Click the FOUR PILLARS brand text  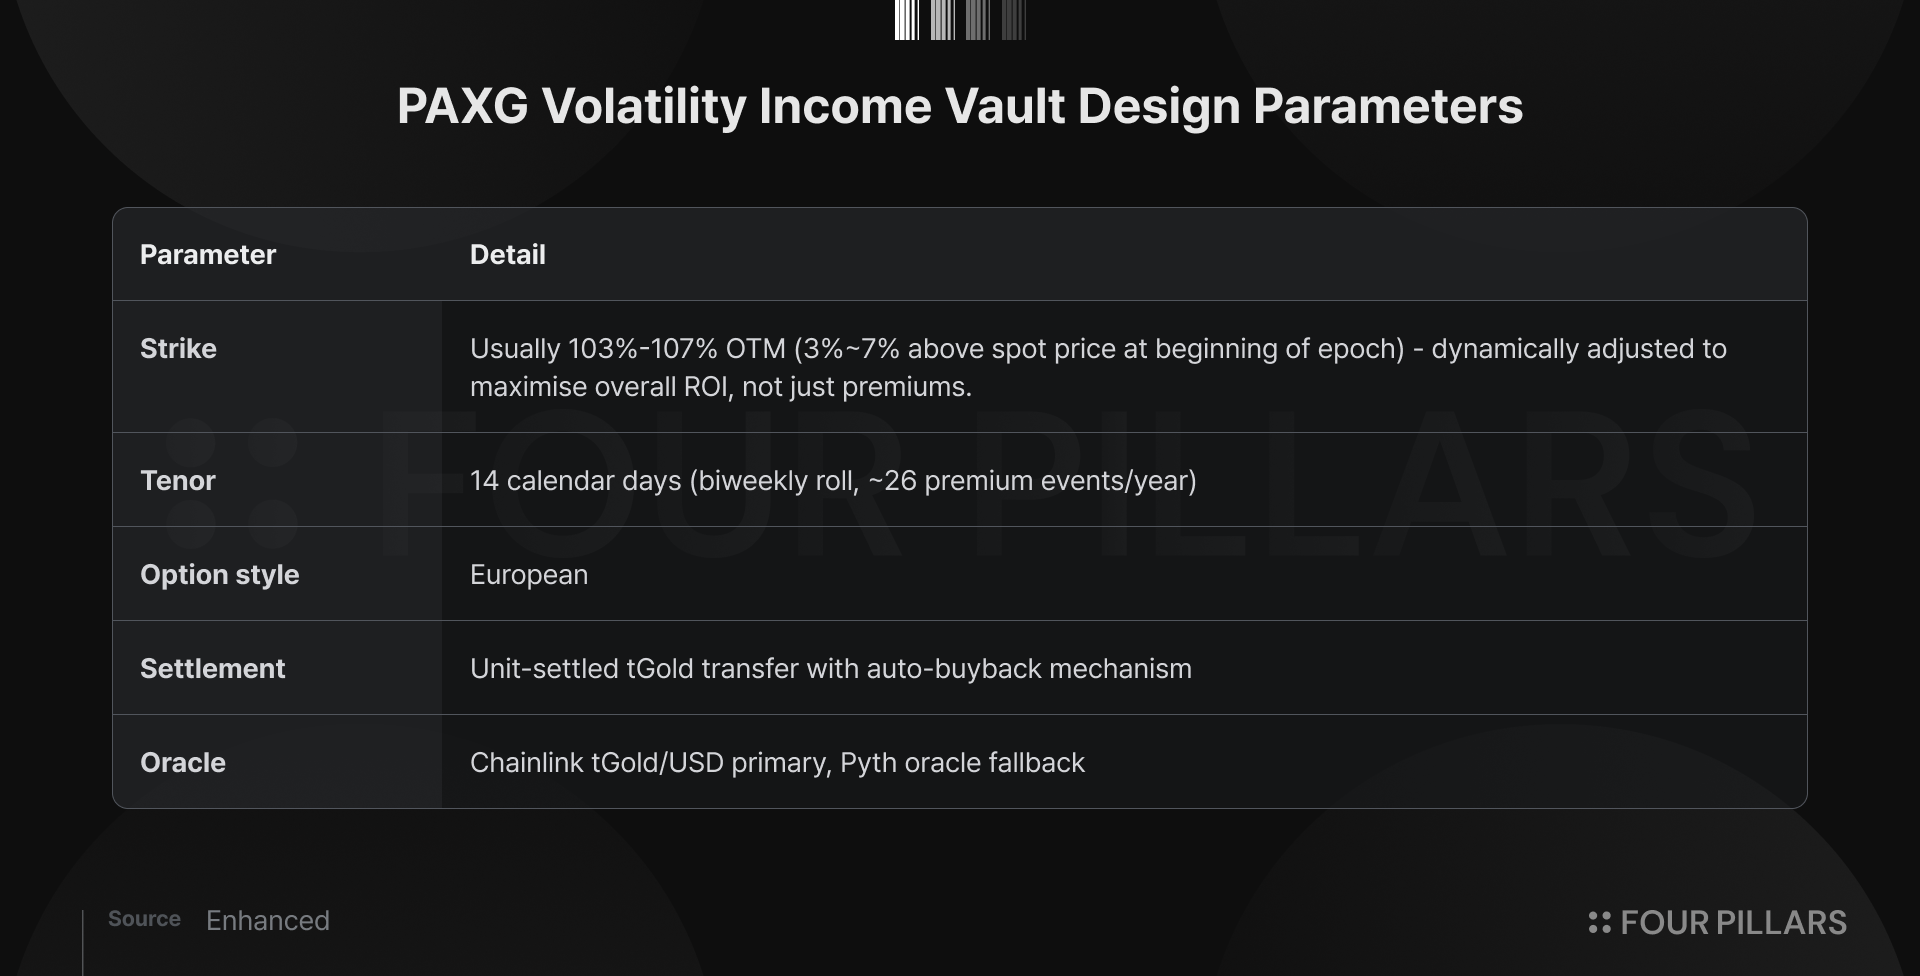[1733, 922]
